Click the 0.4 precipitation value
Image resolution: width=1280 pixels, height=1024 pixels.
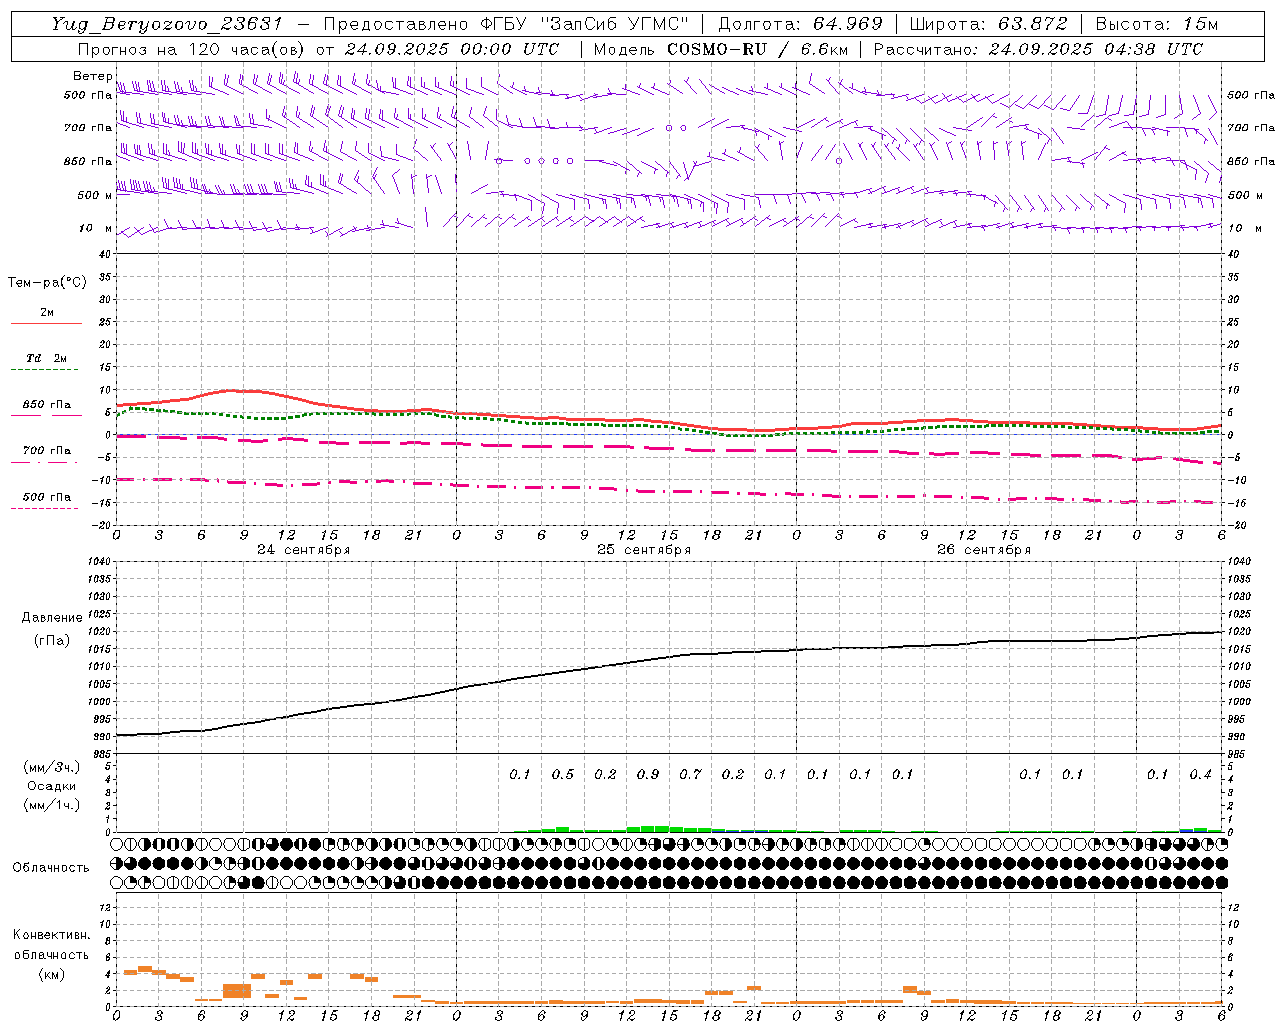tap(1200, 774)
